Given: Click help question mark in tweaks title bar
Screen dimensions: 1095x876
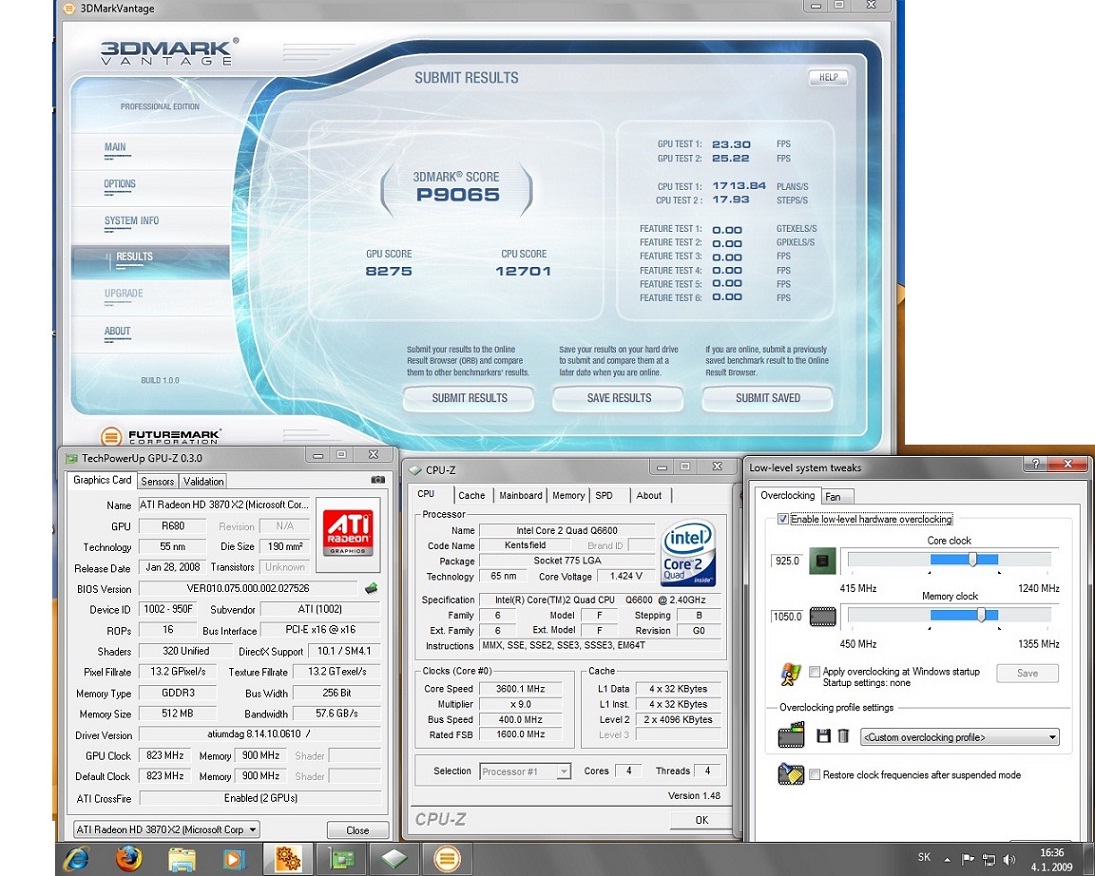Looking at the screenshot, I should (x=1035, y=464).
